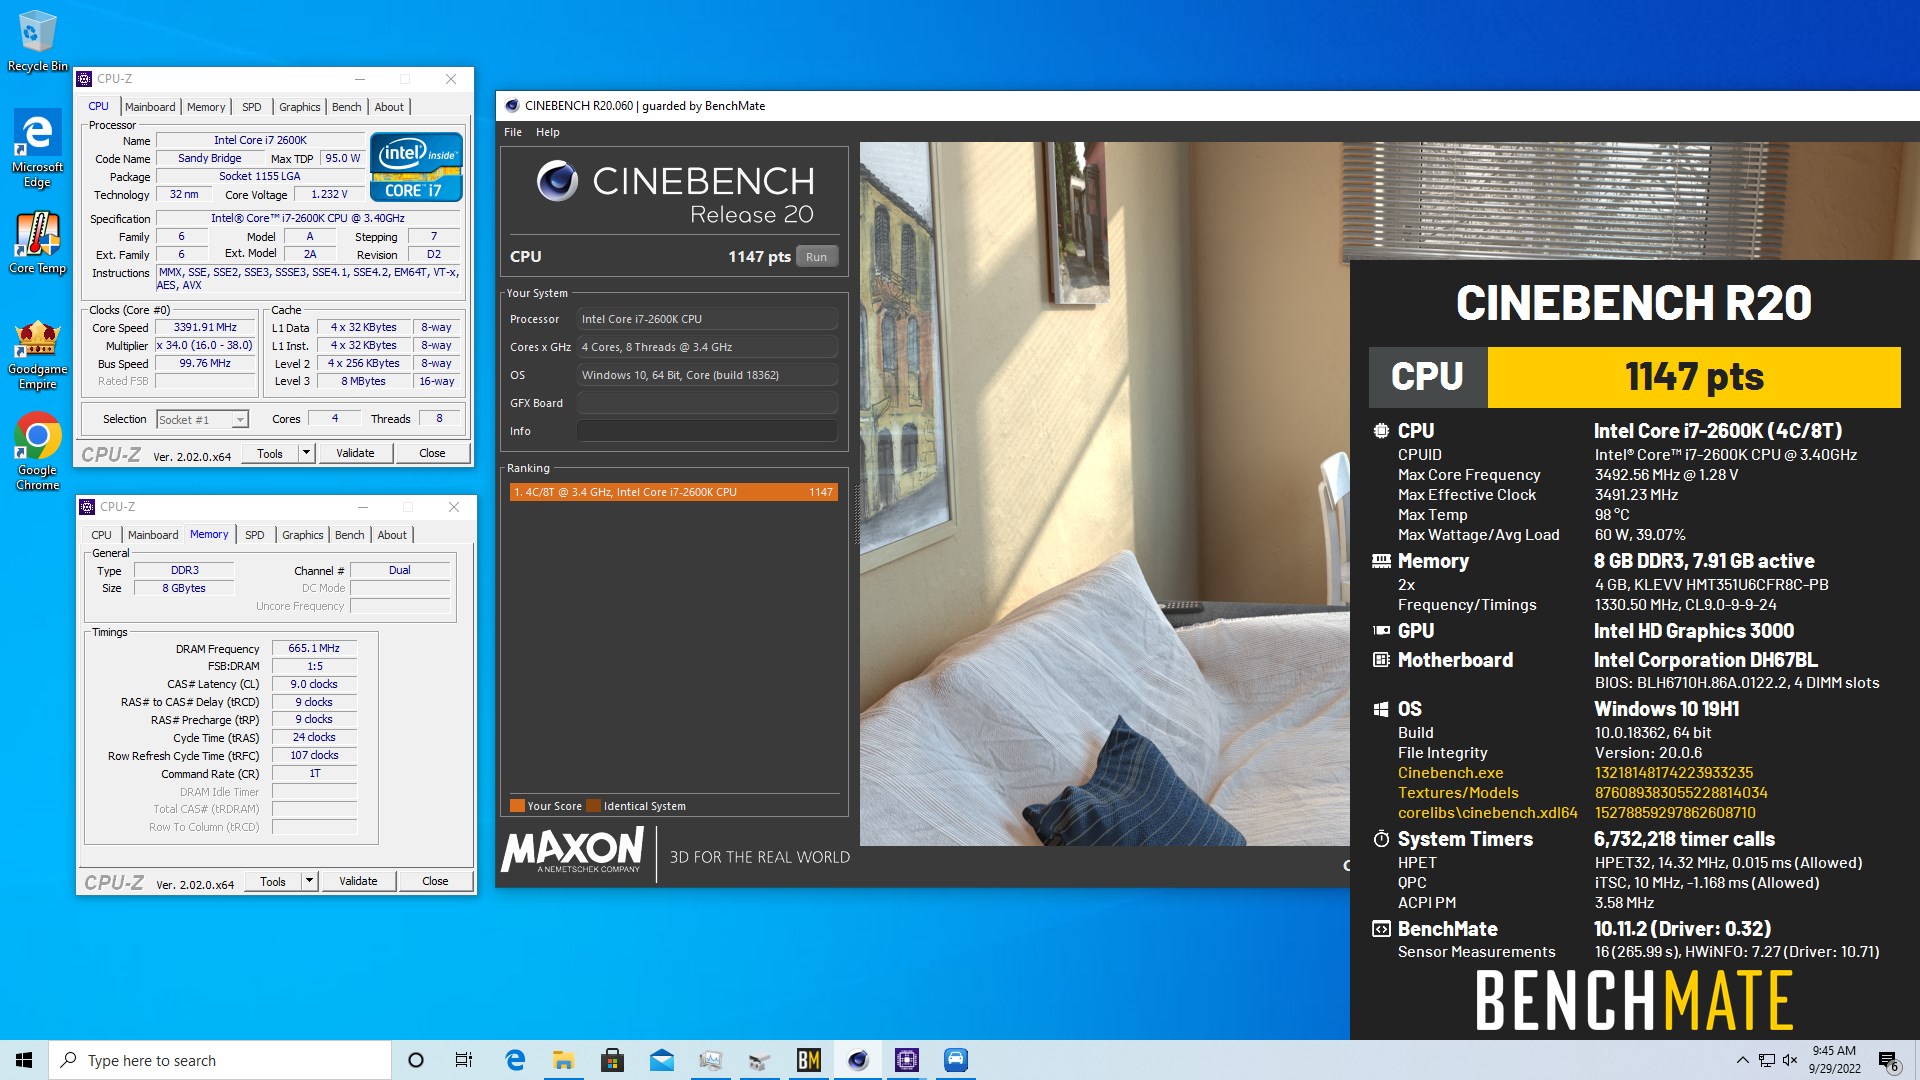The width and height of the screenshot is (1920, 1080).
Task: Open Cinebench Help menu
Action: [x=548, y=132]
